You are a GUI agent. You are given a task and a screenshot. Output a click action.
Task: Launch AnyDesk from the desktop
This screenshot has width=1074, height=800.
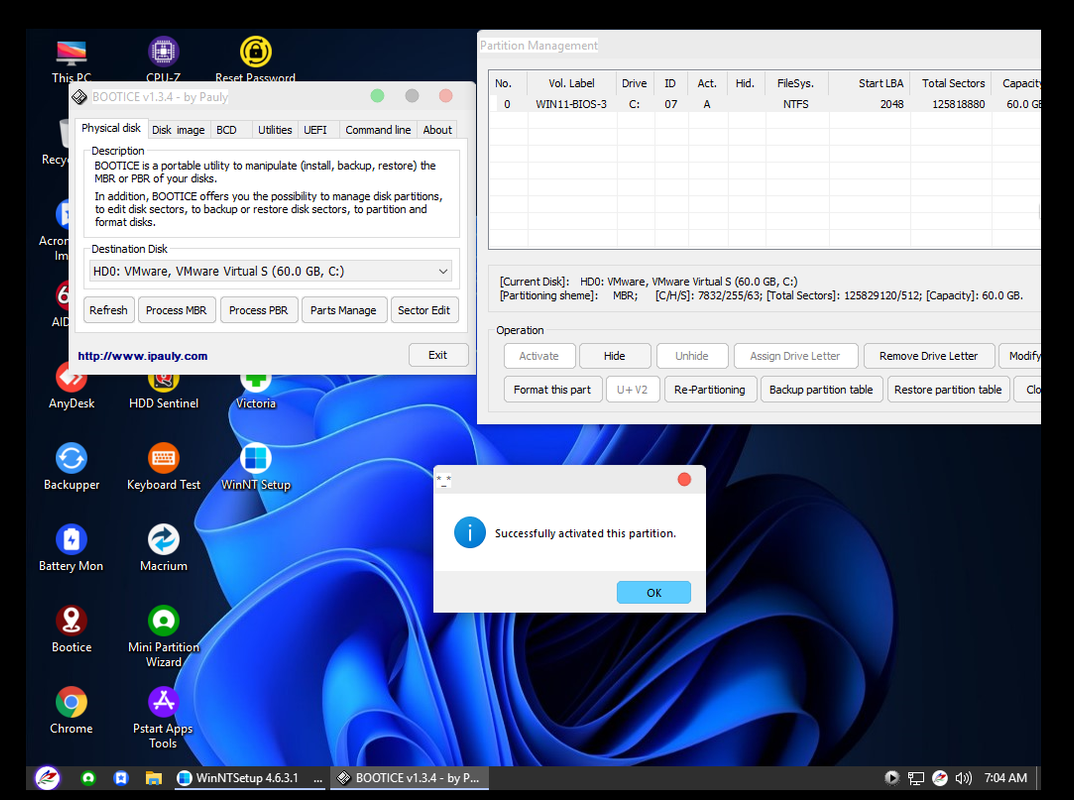[x=71, y=387]
